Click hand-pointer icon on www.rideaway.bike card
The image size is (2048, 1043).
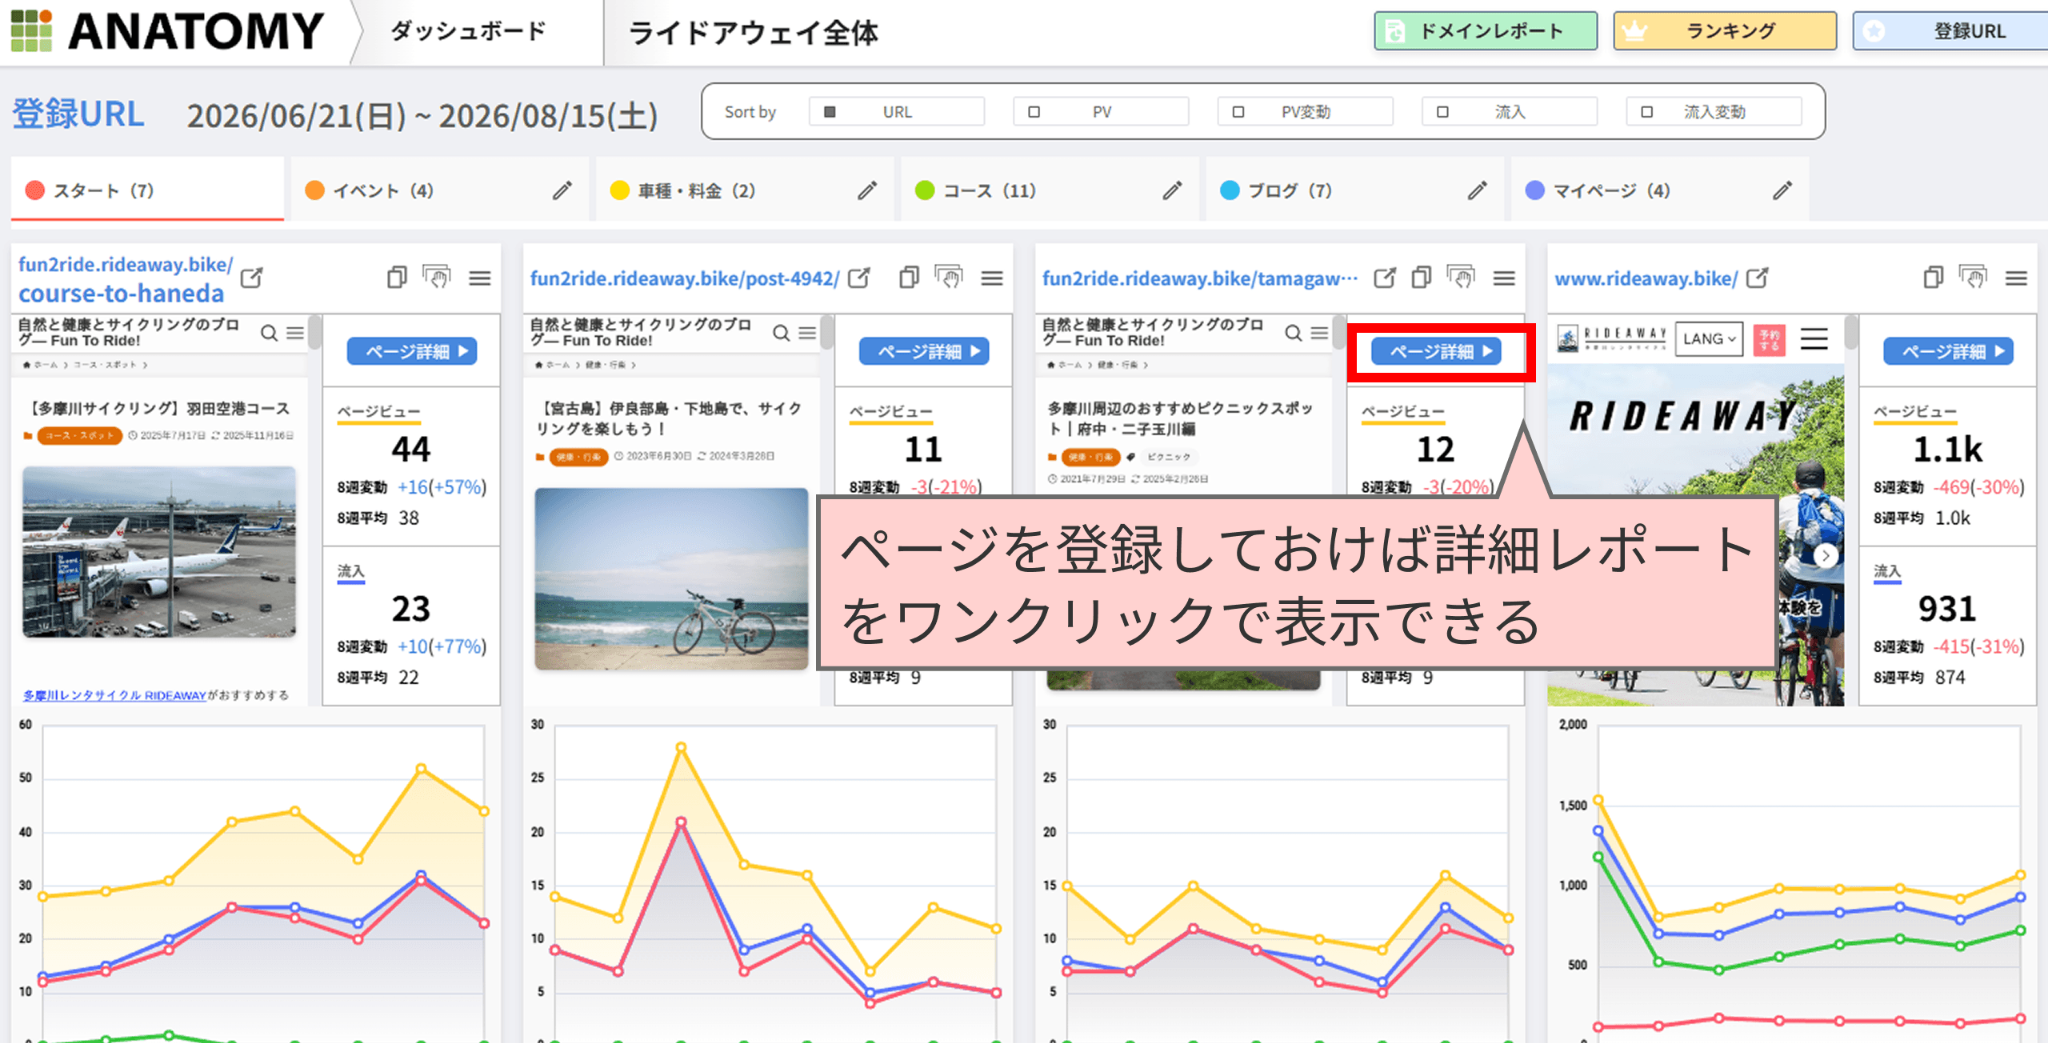1973,277
